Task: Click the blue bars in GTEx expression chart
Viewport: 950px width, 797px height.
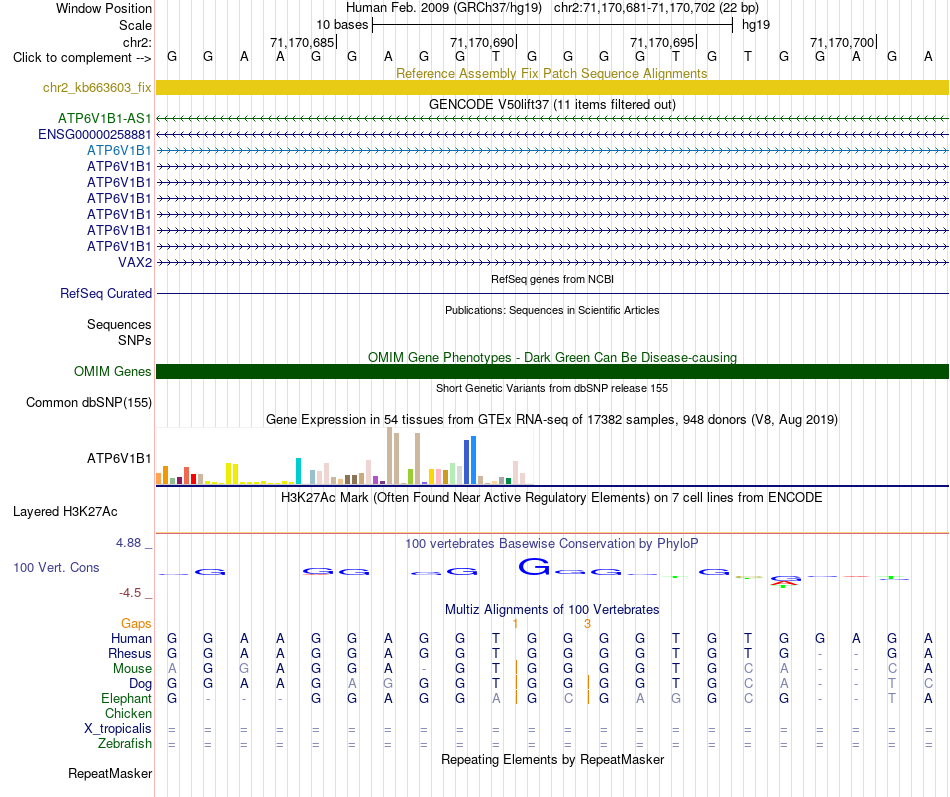Action: tap(470, 460)
